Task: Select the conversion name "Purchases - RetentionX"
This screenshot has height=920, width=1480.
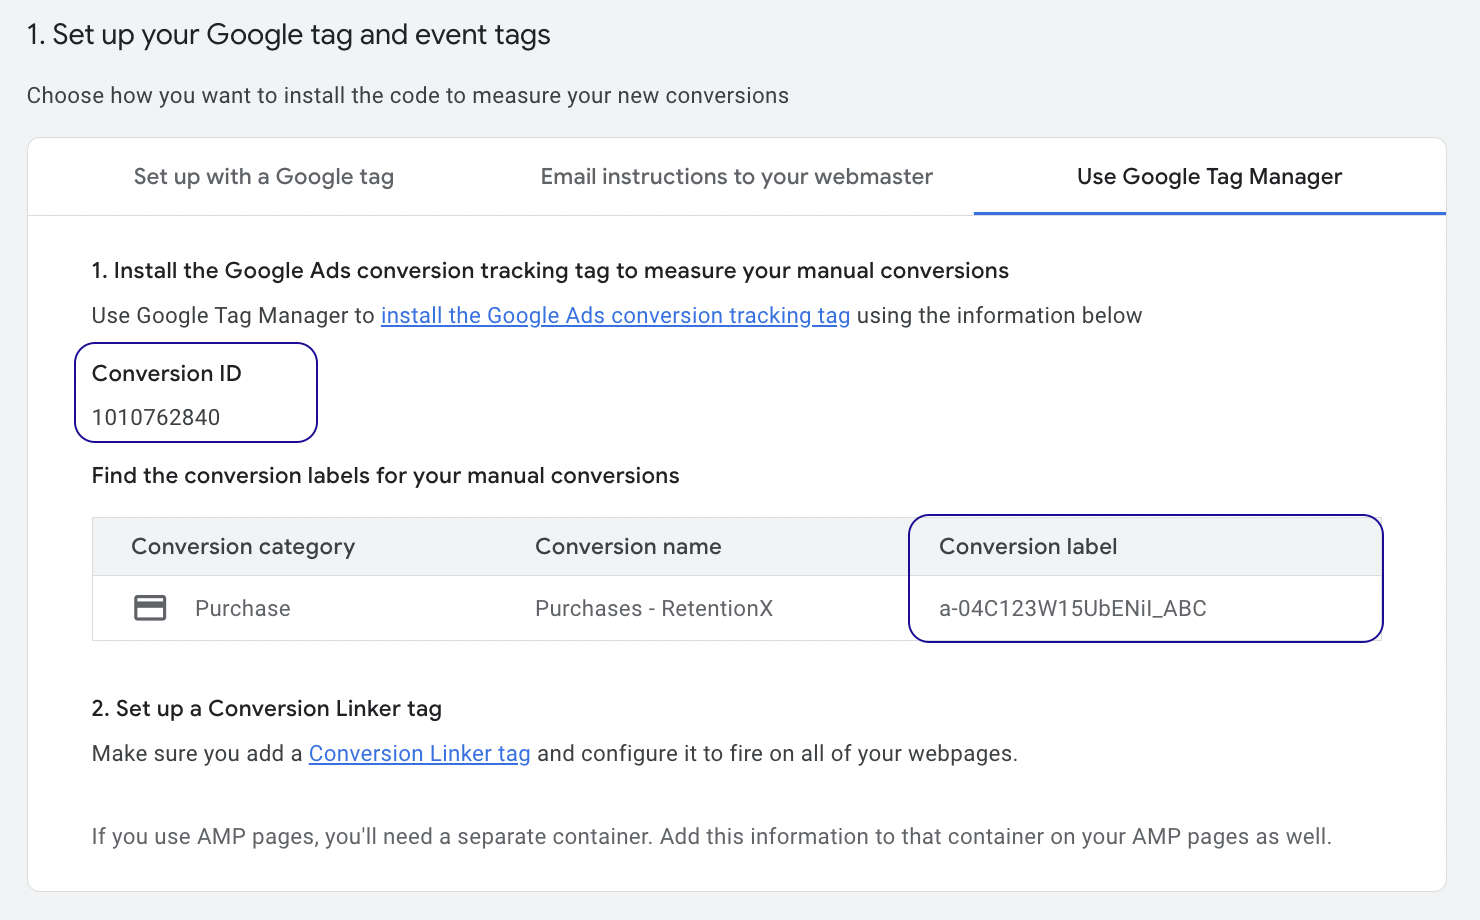Action: (654, 607)
